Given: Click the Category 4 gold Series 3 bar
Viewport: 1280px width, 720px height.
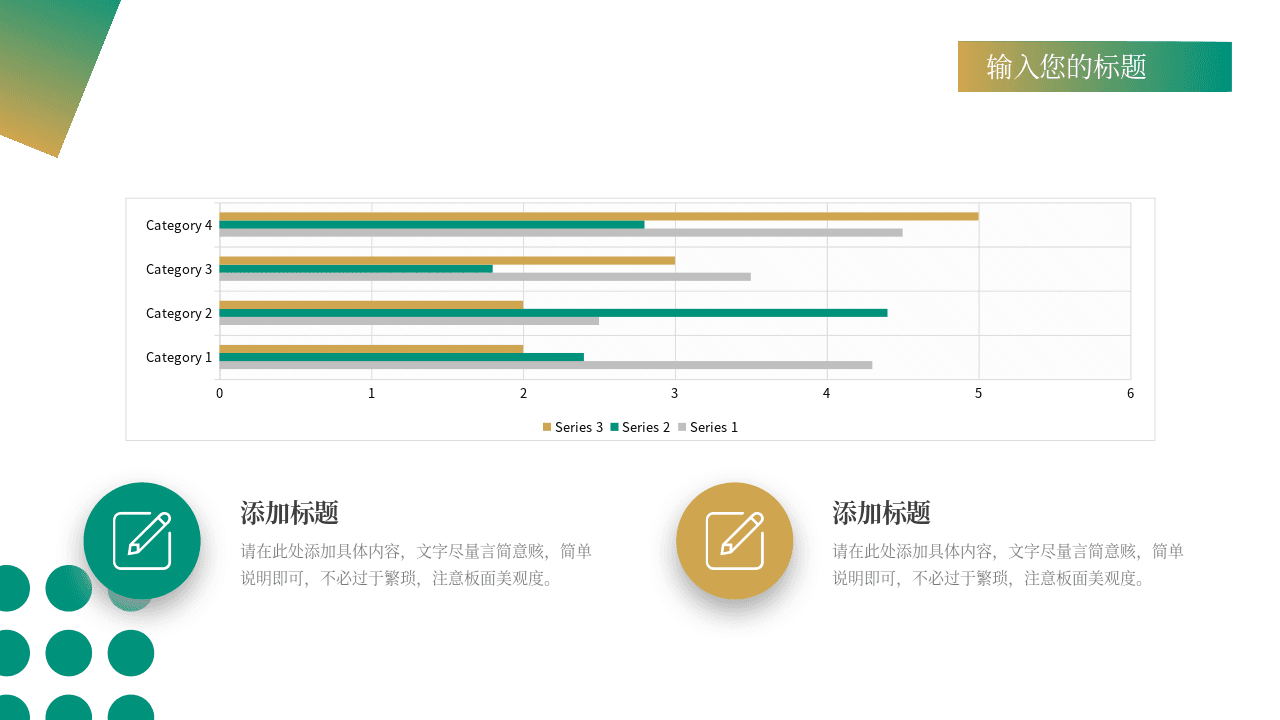Looking at the screenshot, I should point(599,216).
